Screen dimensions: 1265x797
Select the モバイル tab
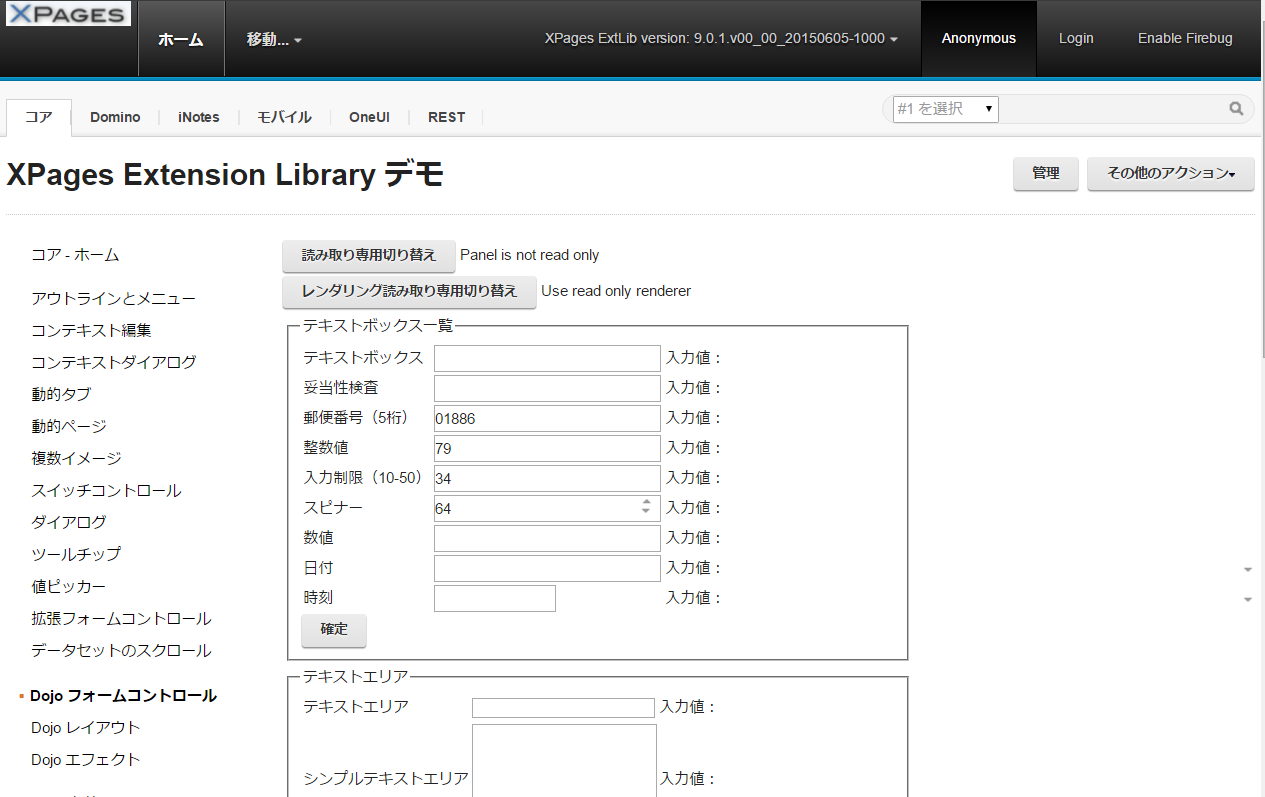pos(284,117)
